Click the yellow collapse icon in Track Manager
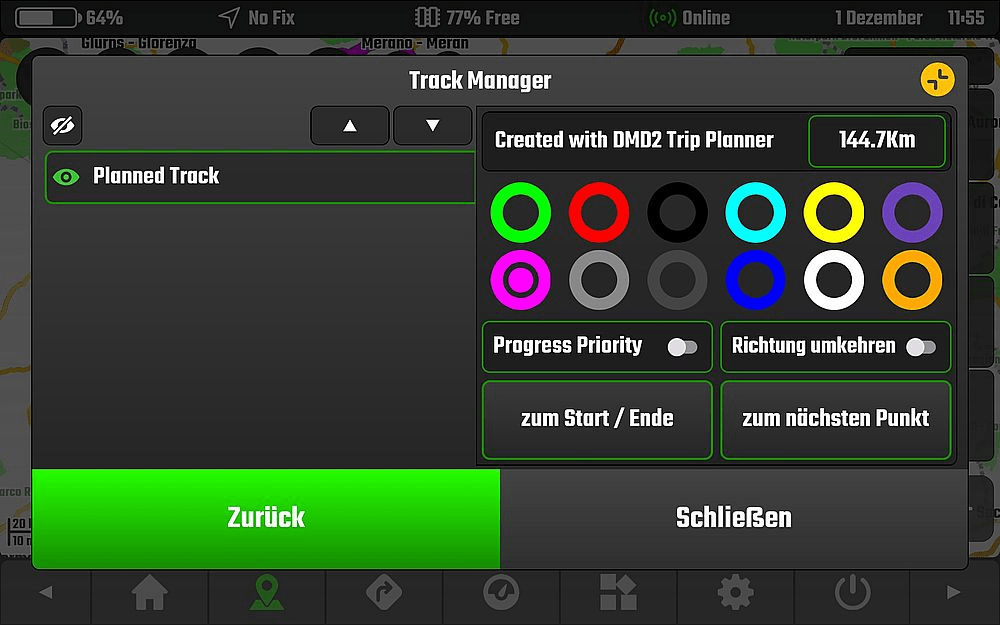 [937, 80]
